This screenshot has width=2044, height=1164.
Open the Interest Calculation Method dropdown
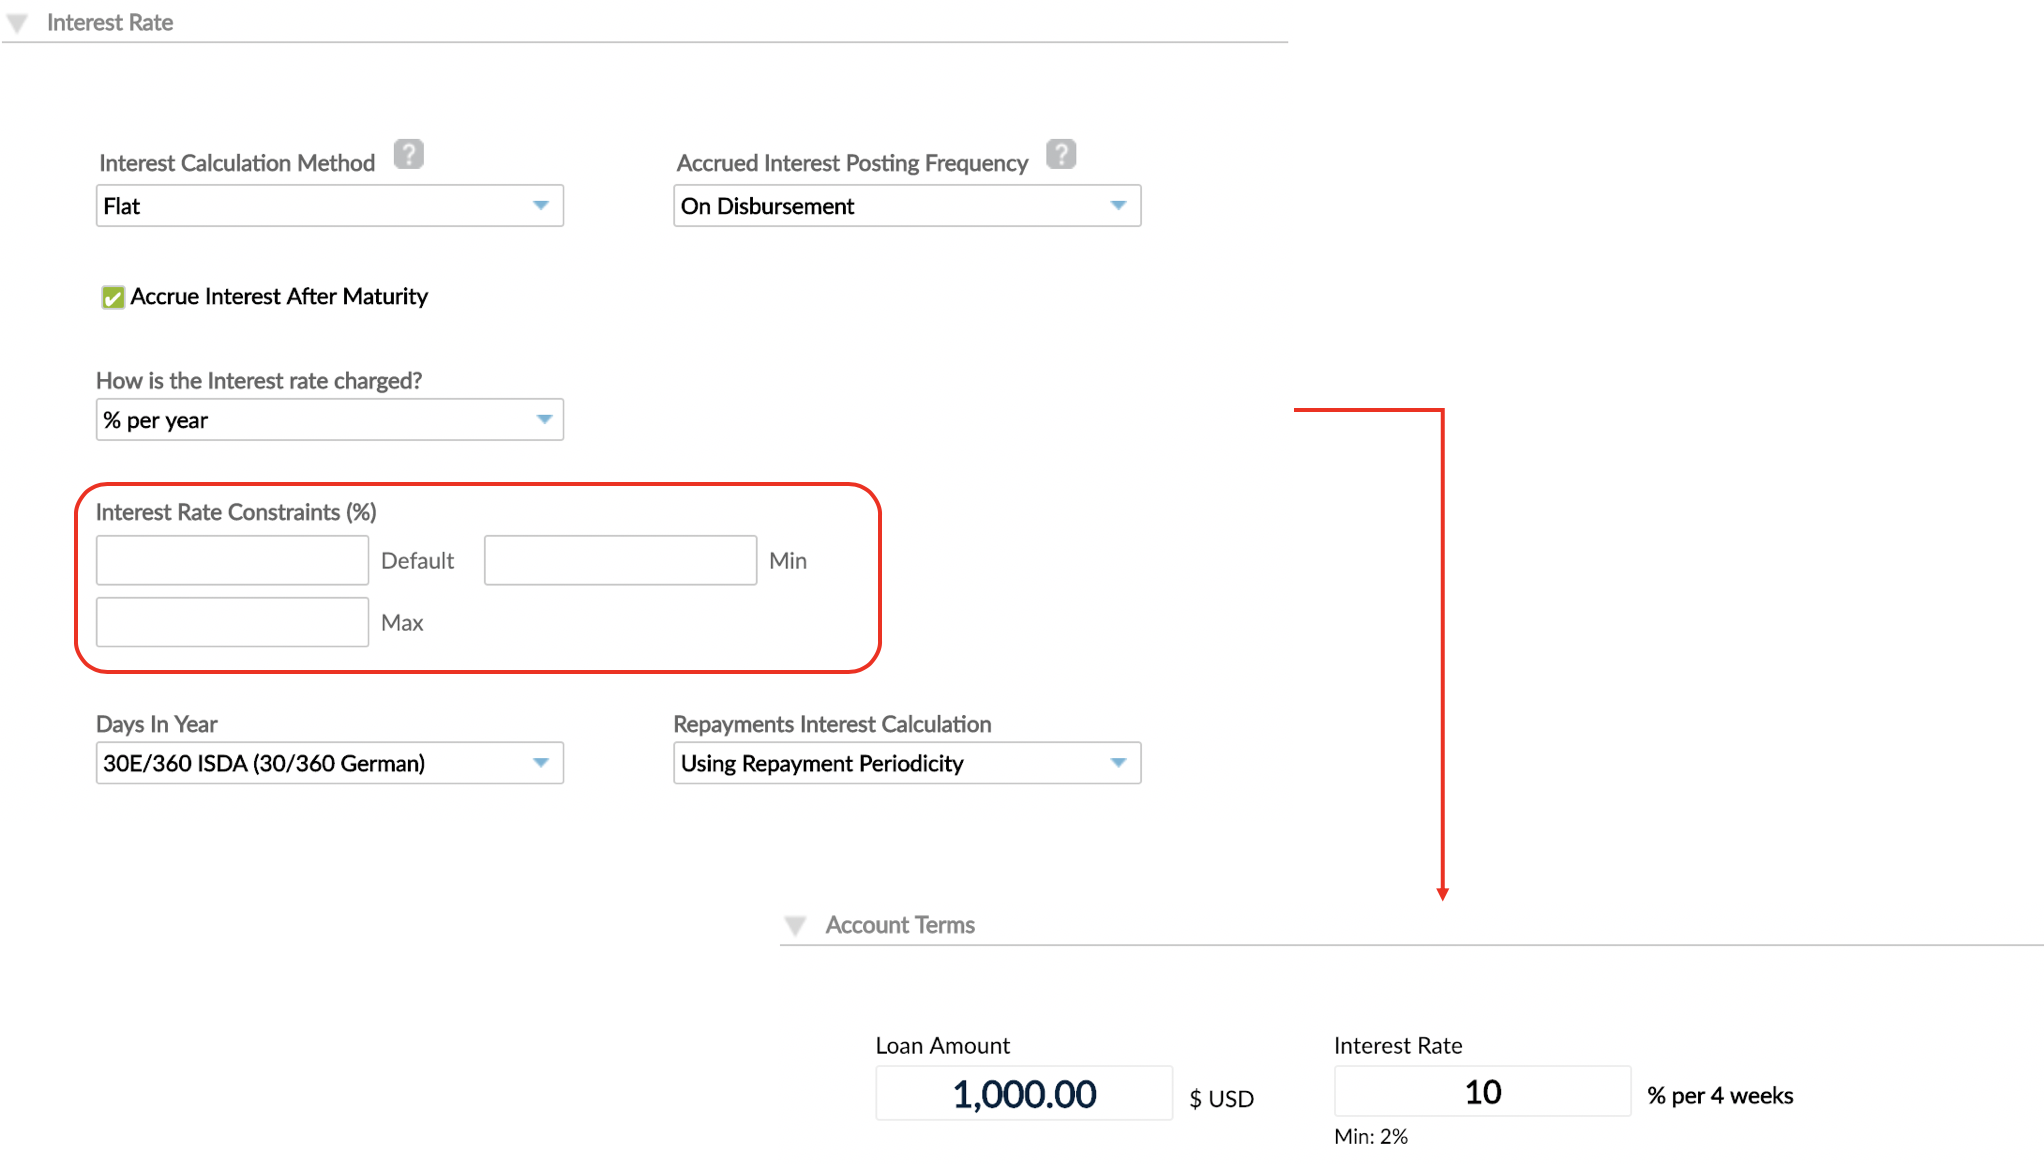[542, 205]
